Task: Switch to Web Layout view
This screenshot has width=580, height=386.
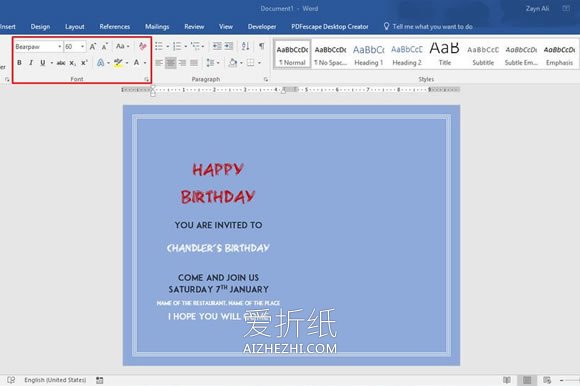Action: [547, 380]
